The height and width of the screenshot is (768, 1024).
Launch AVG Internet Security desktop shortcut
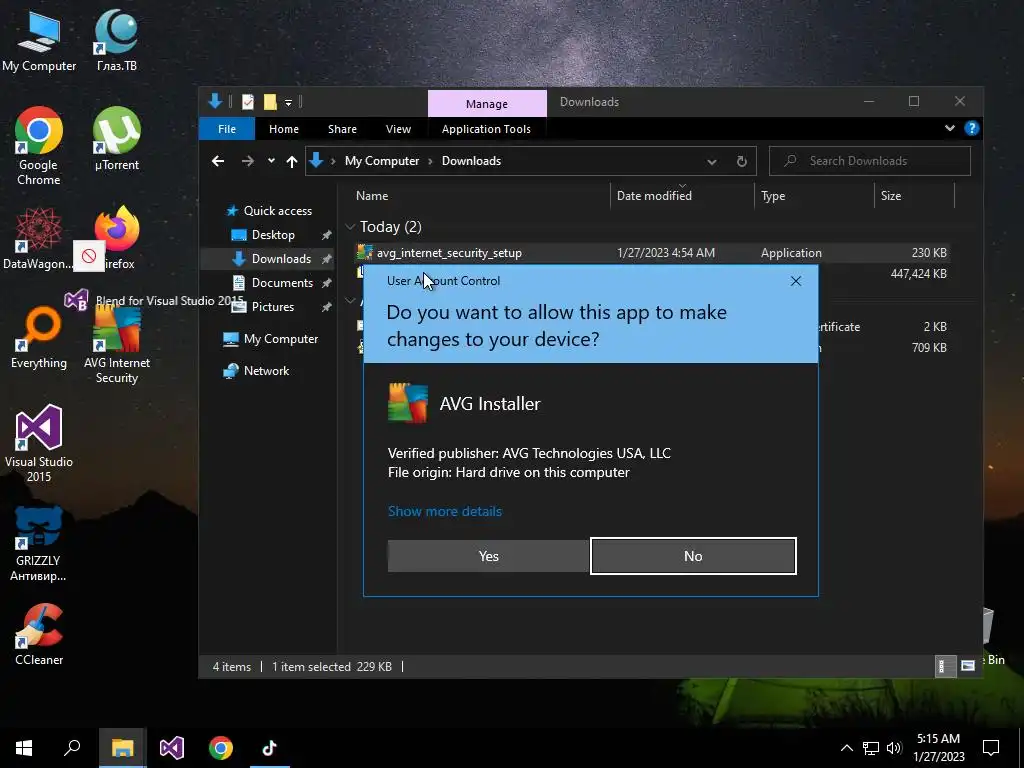point(116,345)
